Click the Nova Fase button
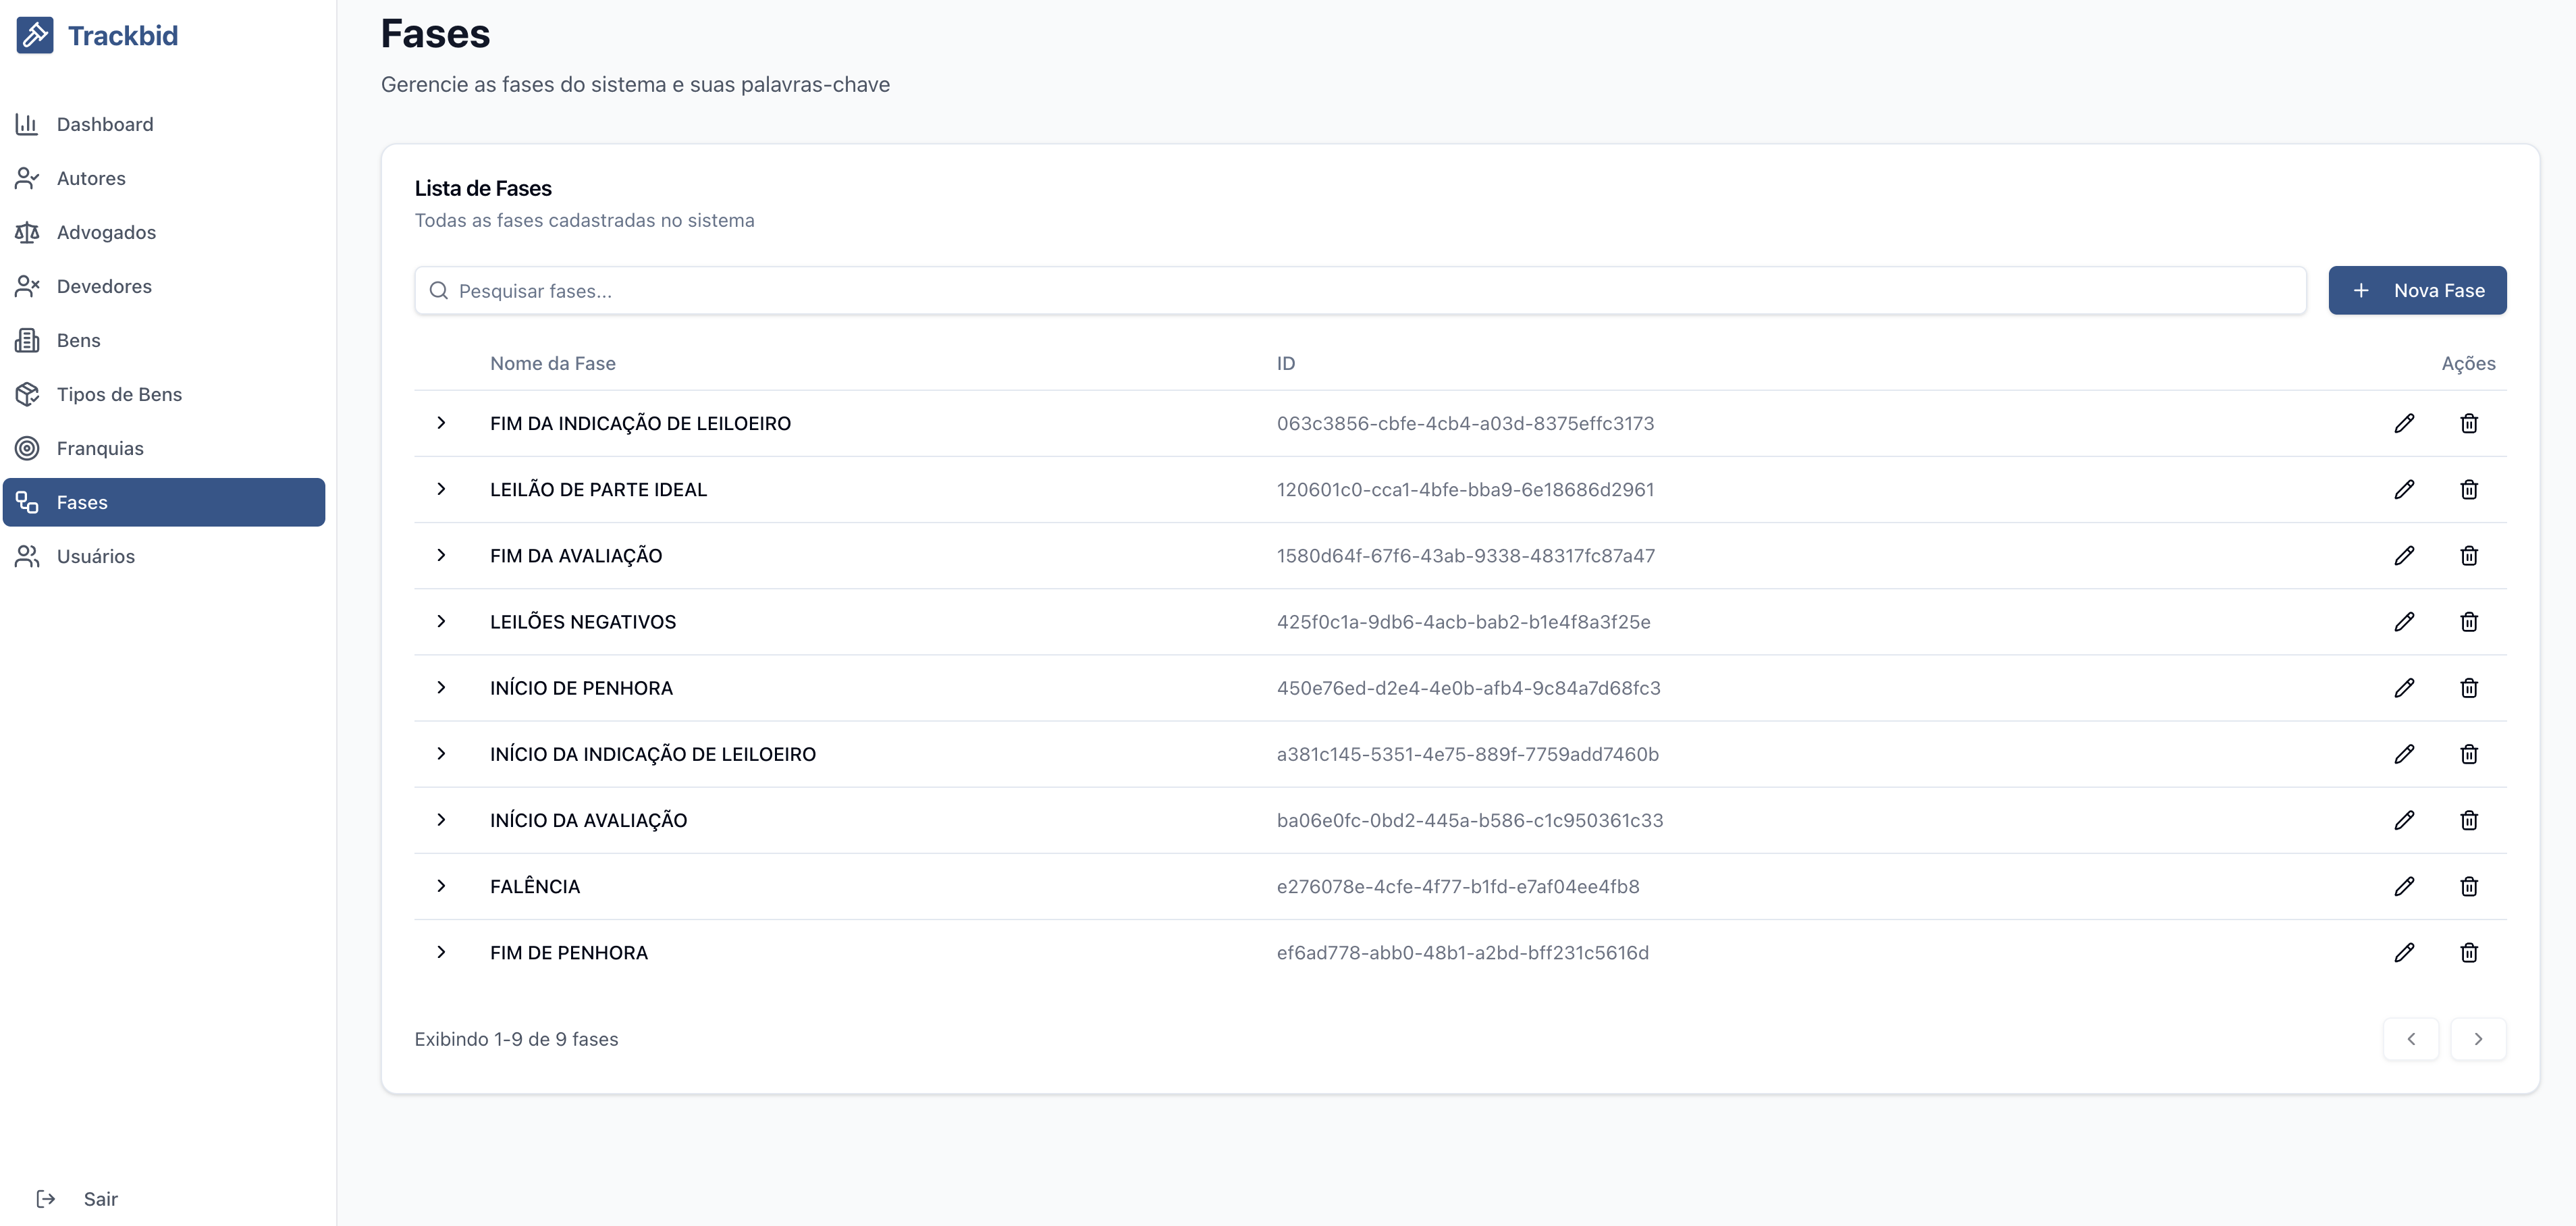Viewport: 2576px width, 1226px height. click(x=2417, y=290)
